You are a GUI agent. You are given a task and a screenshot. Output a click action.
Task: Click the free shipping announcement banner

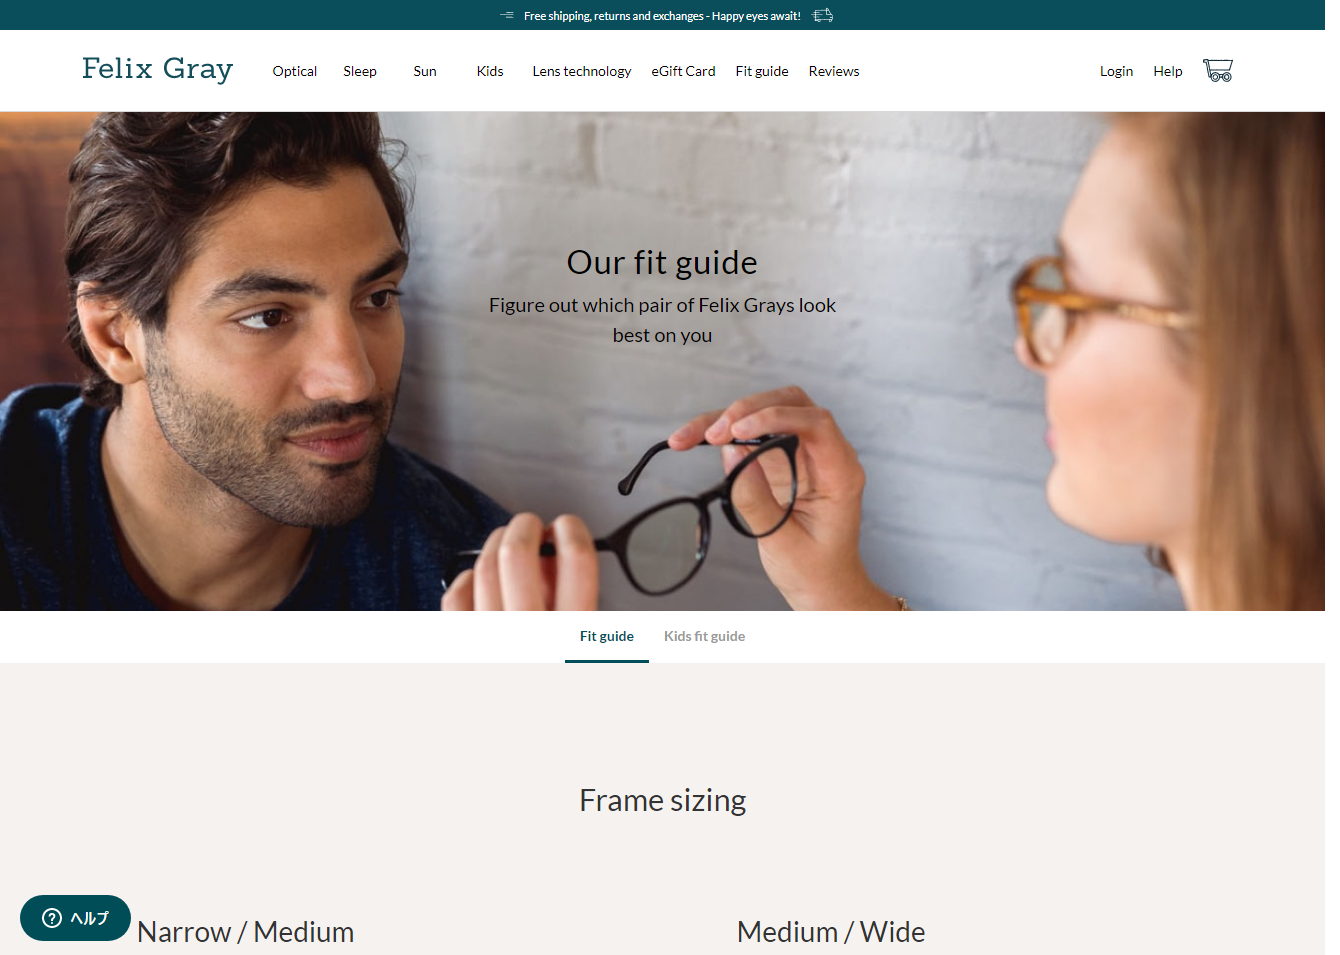pos(662,15)
